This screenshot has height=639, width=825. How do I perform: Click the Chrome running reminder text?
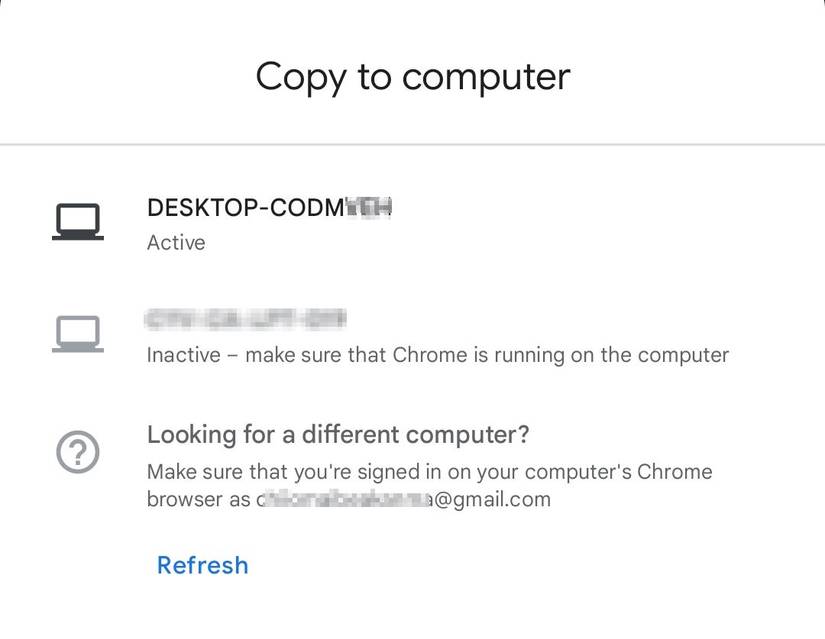point(438,354)
